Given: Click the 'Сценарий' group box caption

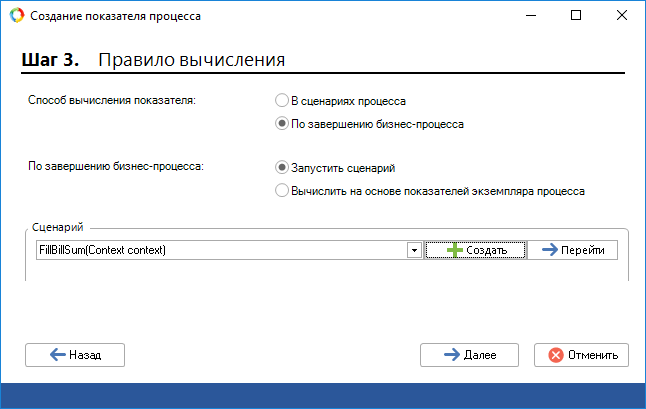Looking at the screenshot, I should 56,228.
